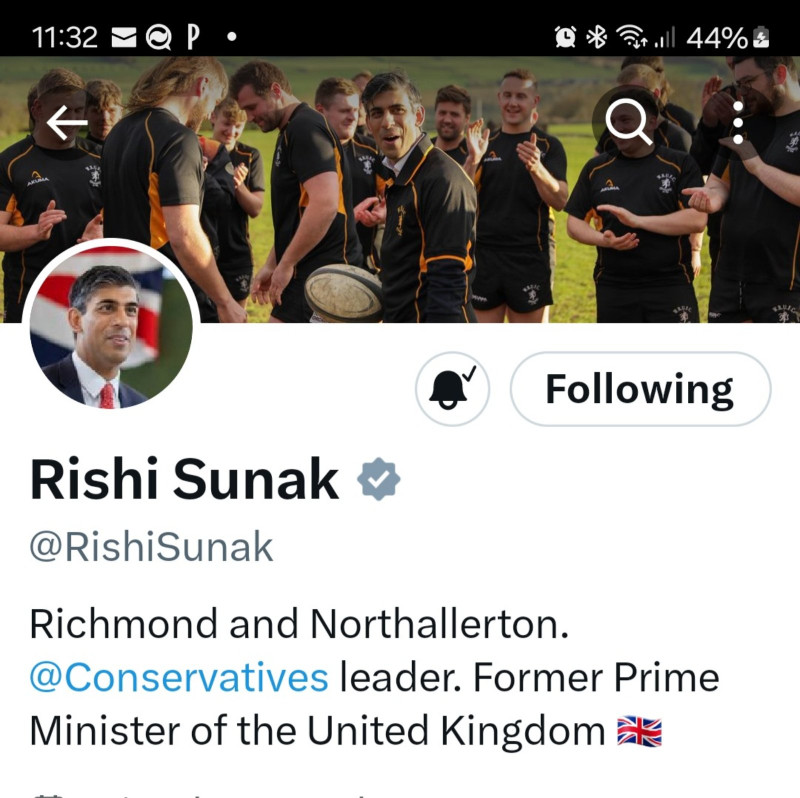
Task: Open the circular profile picture
Action: (111, 327)
